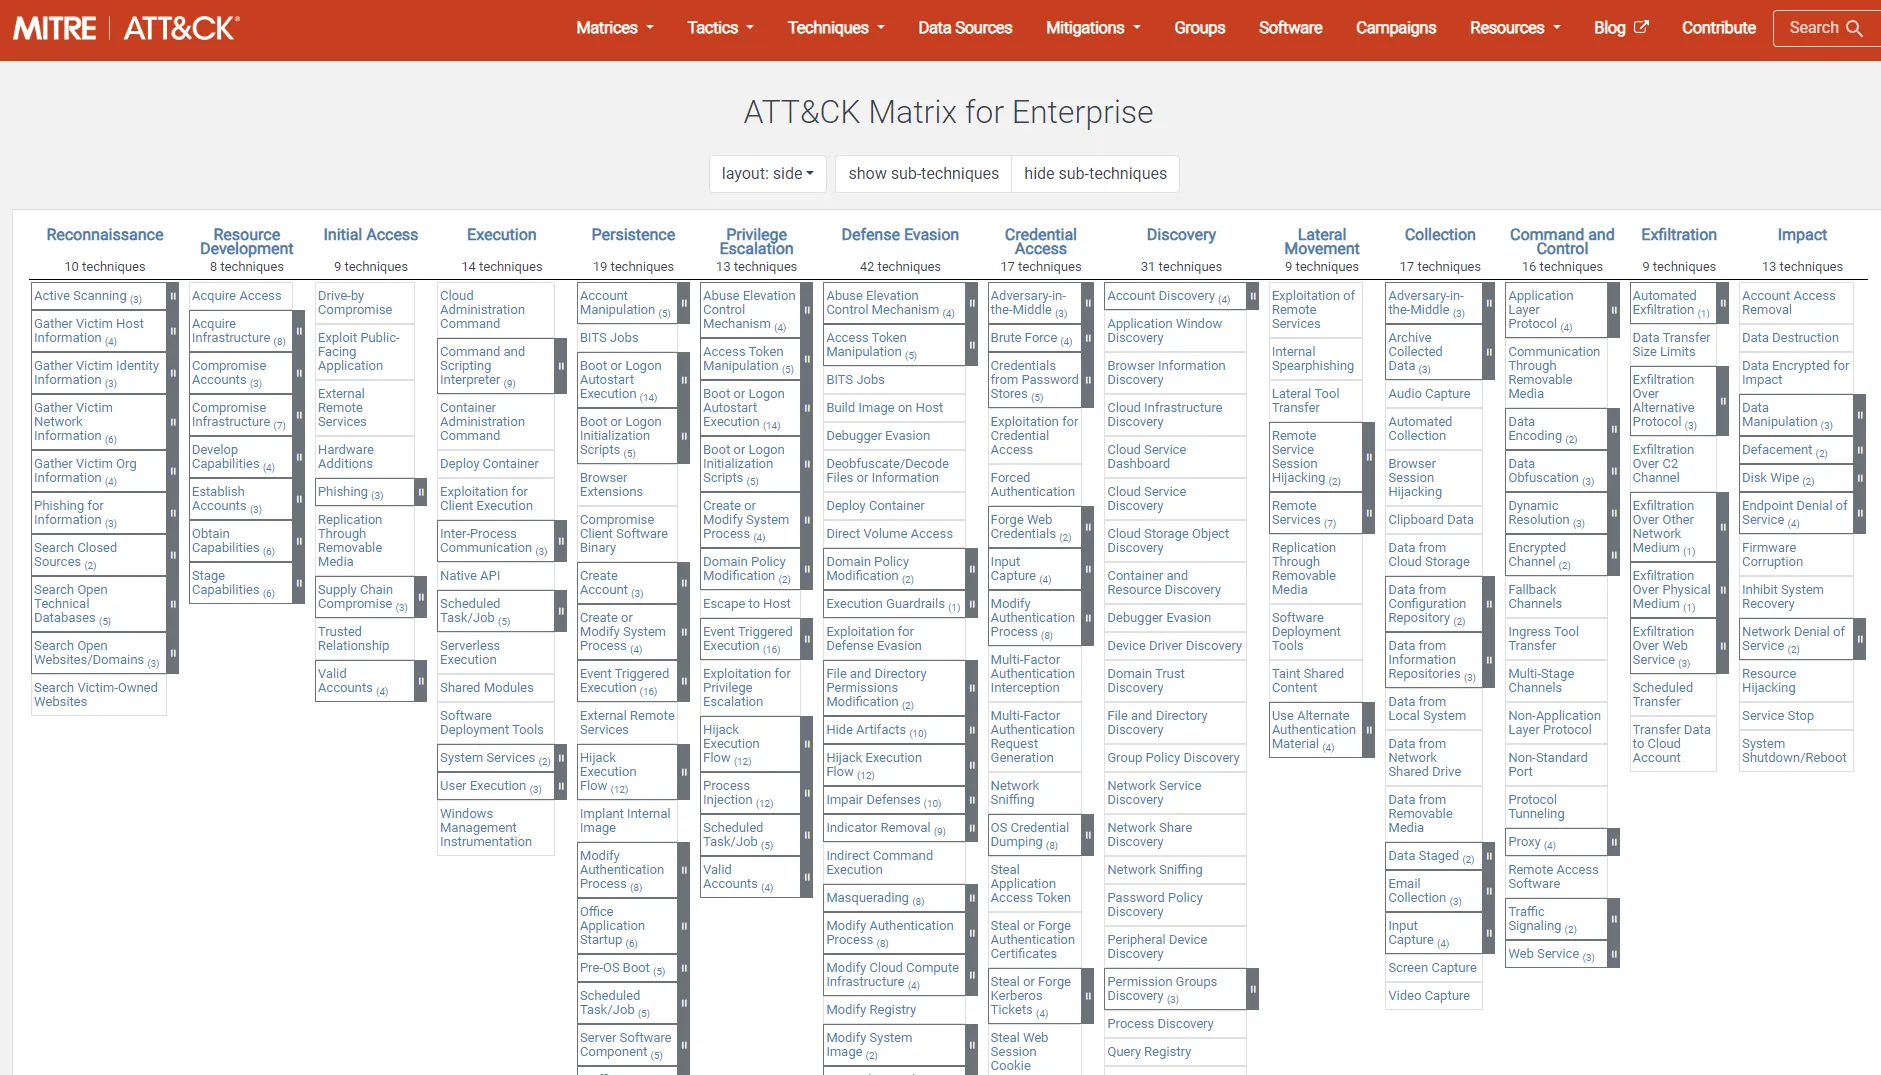The width and height of the screenshot is (1881, 1075).
Task: Expand Proxy sub-techniques handle
Action: [1613, 842]
